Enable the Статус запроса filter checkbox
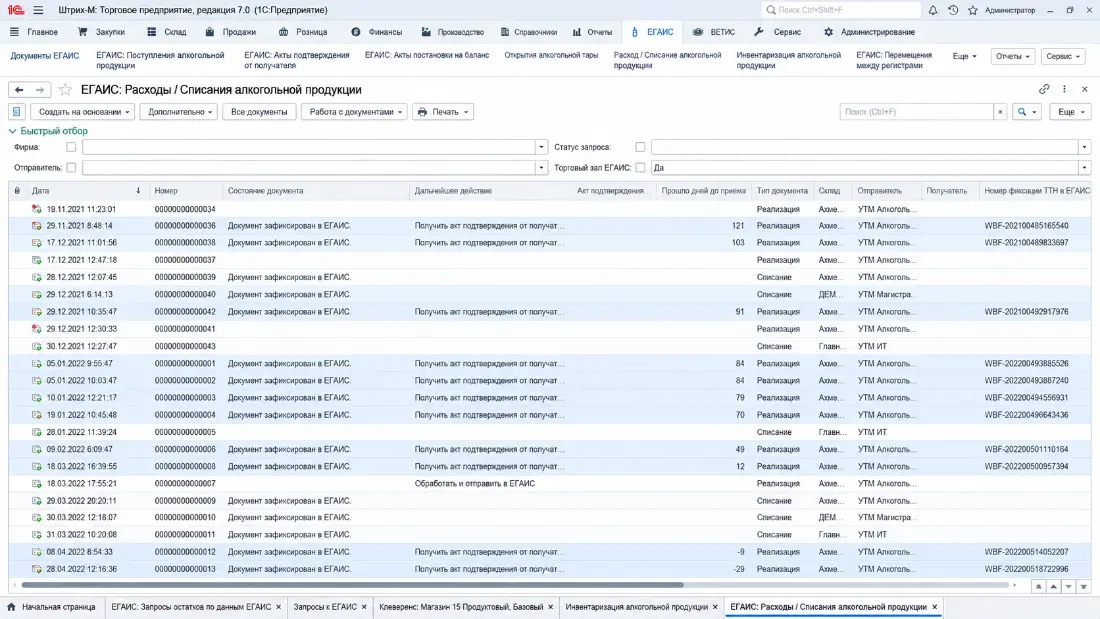 click(640, 147)
